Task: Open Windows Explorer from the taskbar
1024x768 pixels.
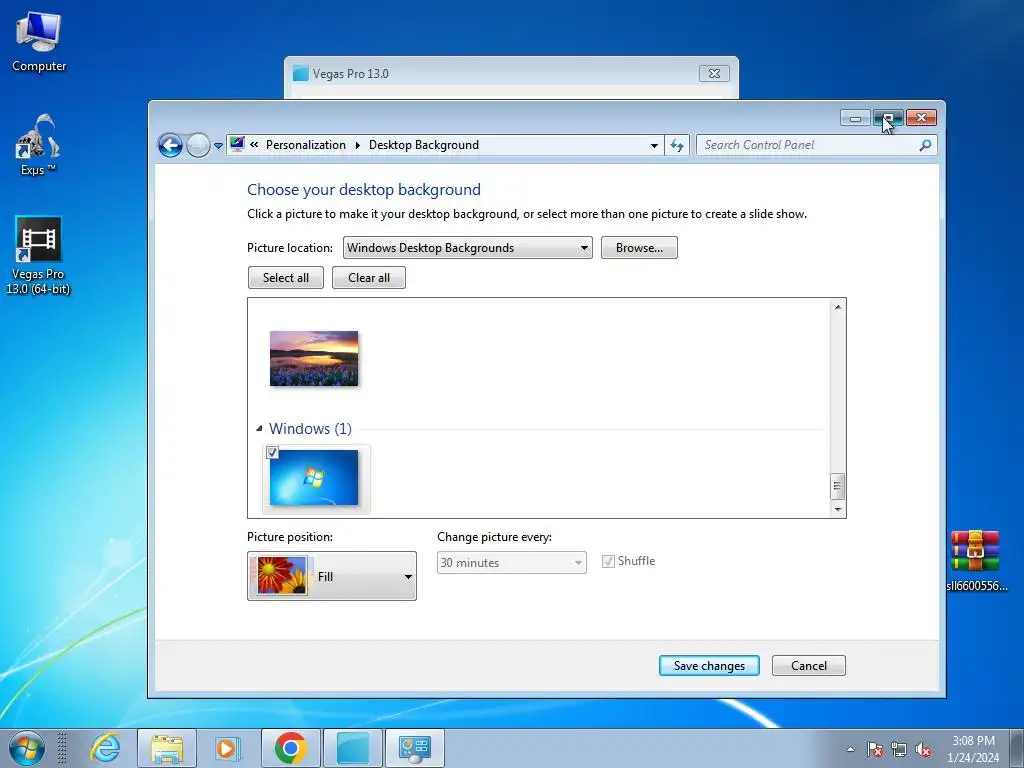Action: point(167,748)
